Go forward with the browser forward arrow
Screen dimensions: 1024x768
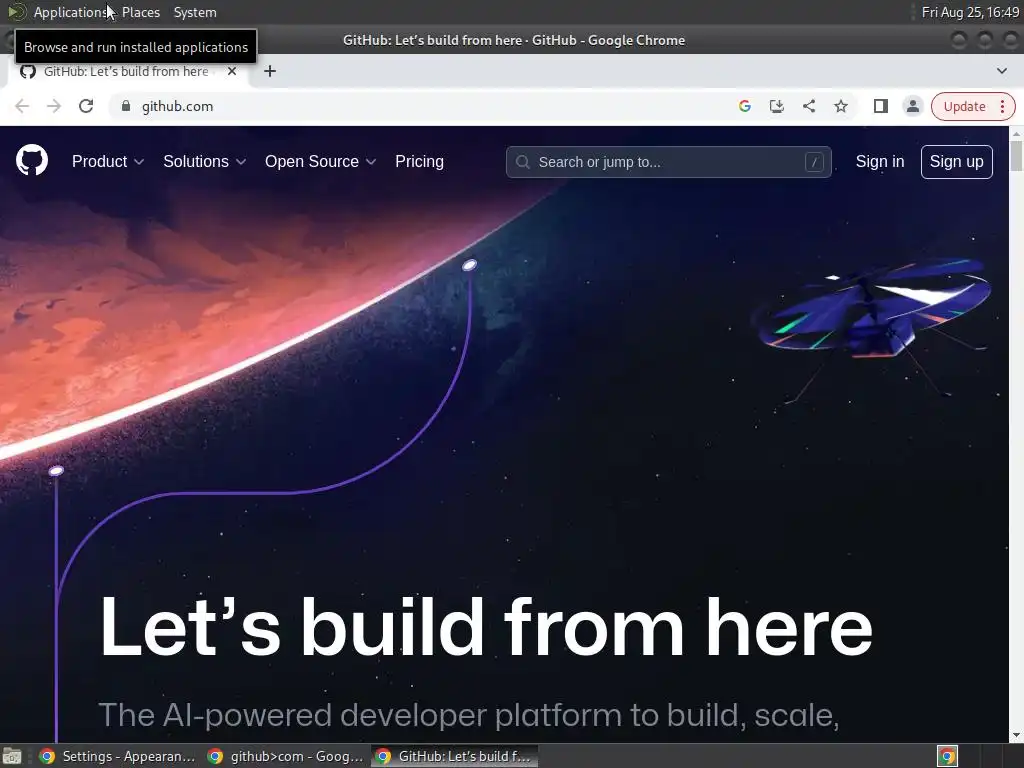(x=54, y=106)
